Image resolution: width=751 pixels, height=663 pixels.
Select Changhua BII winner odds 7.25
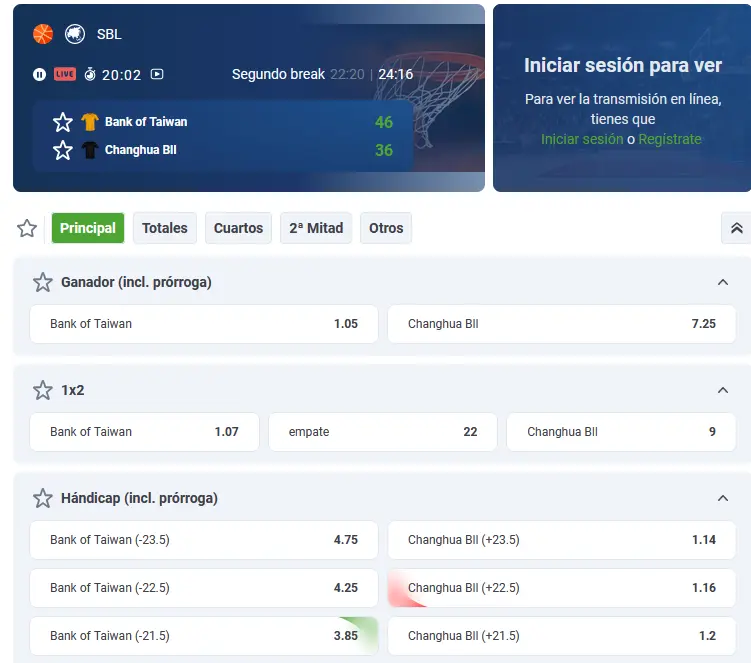(561, 324)
